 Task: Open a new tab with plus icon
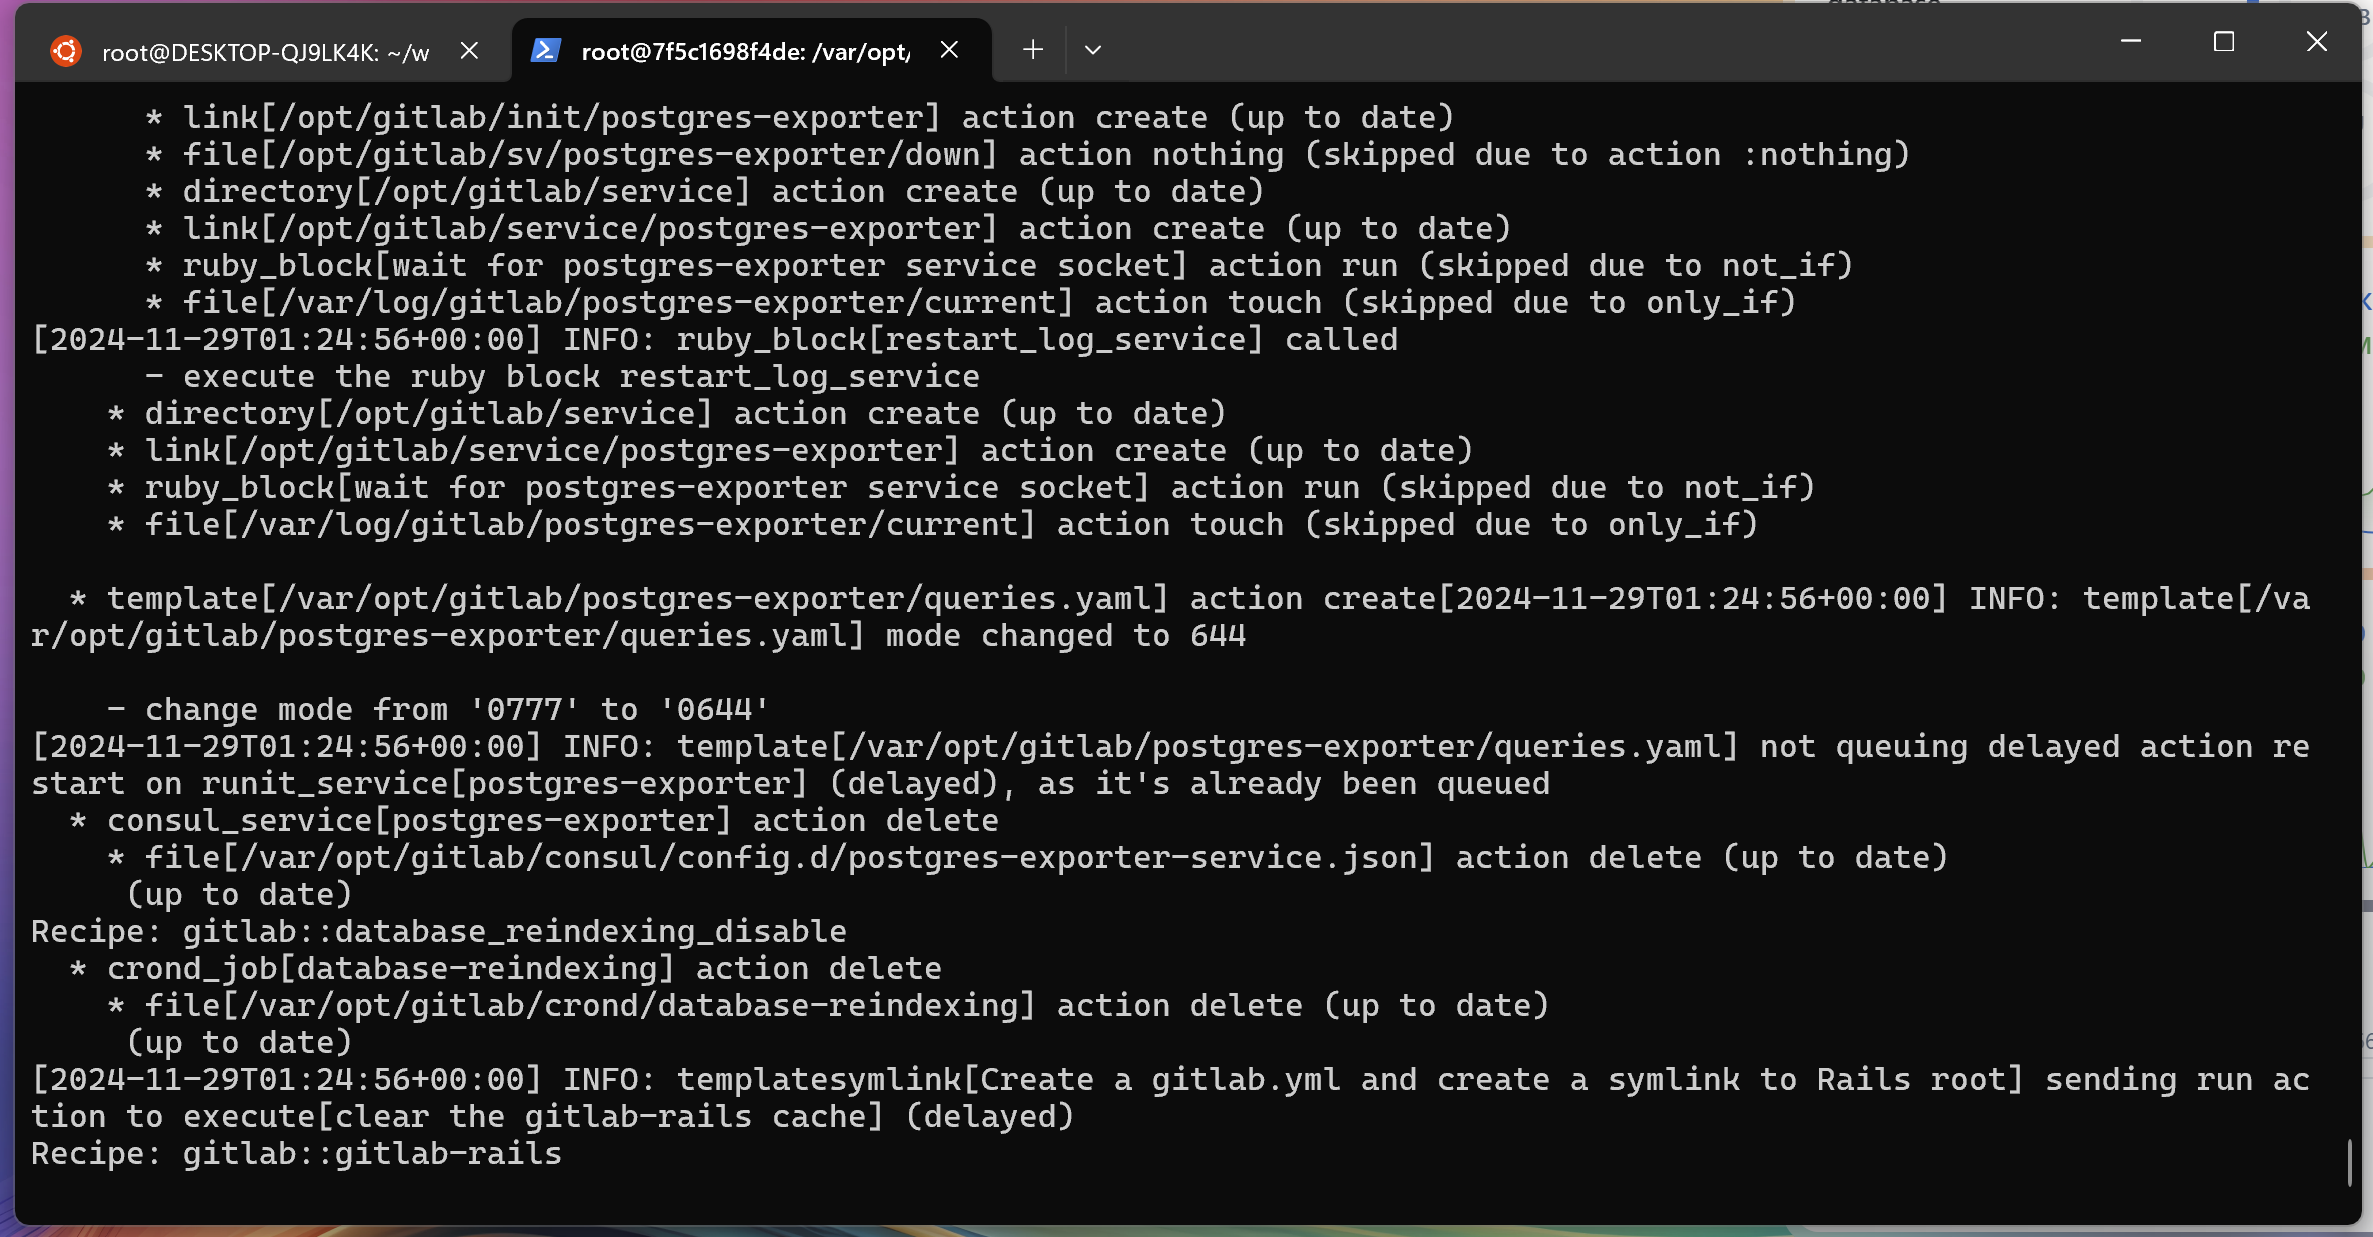(x=1033, y=49)
